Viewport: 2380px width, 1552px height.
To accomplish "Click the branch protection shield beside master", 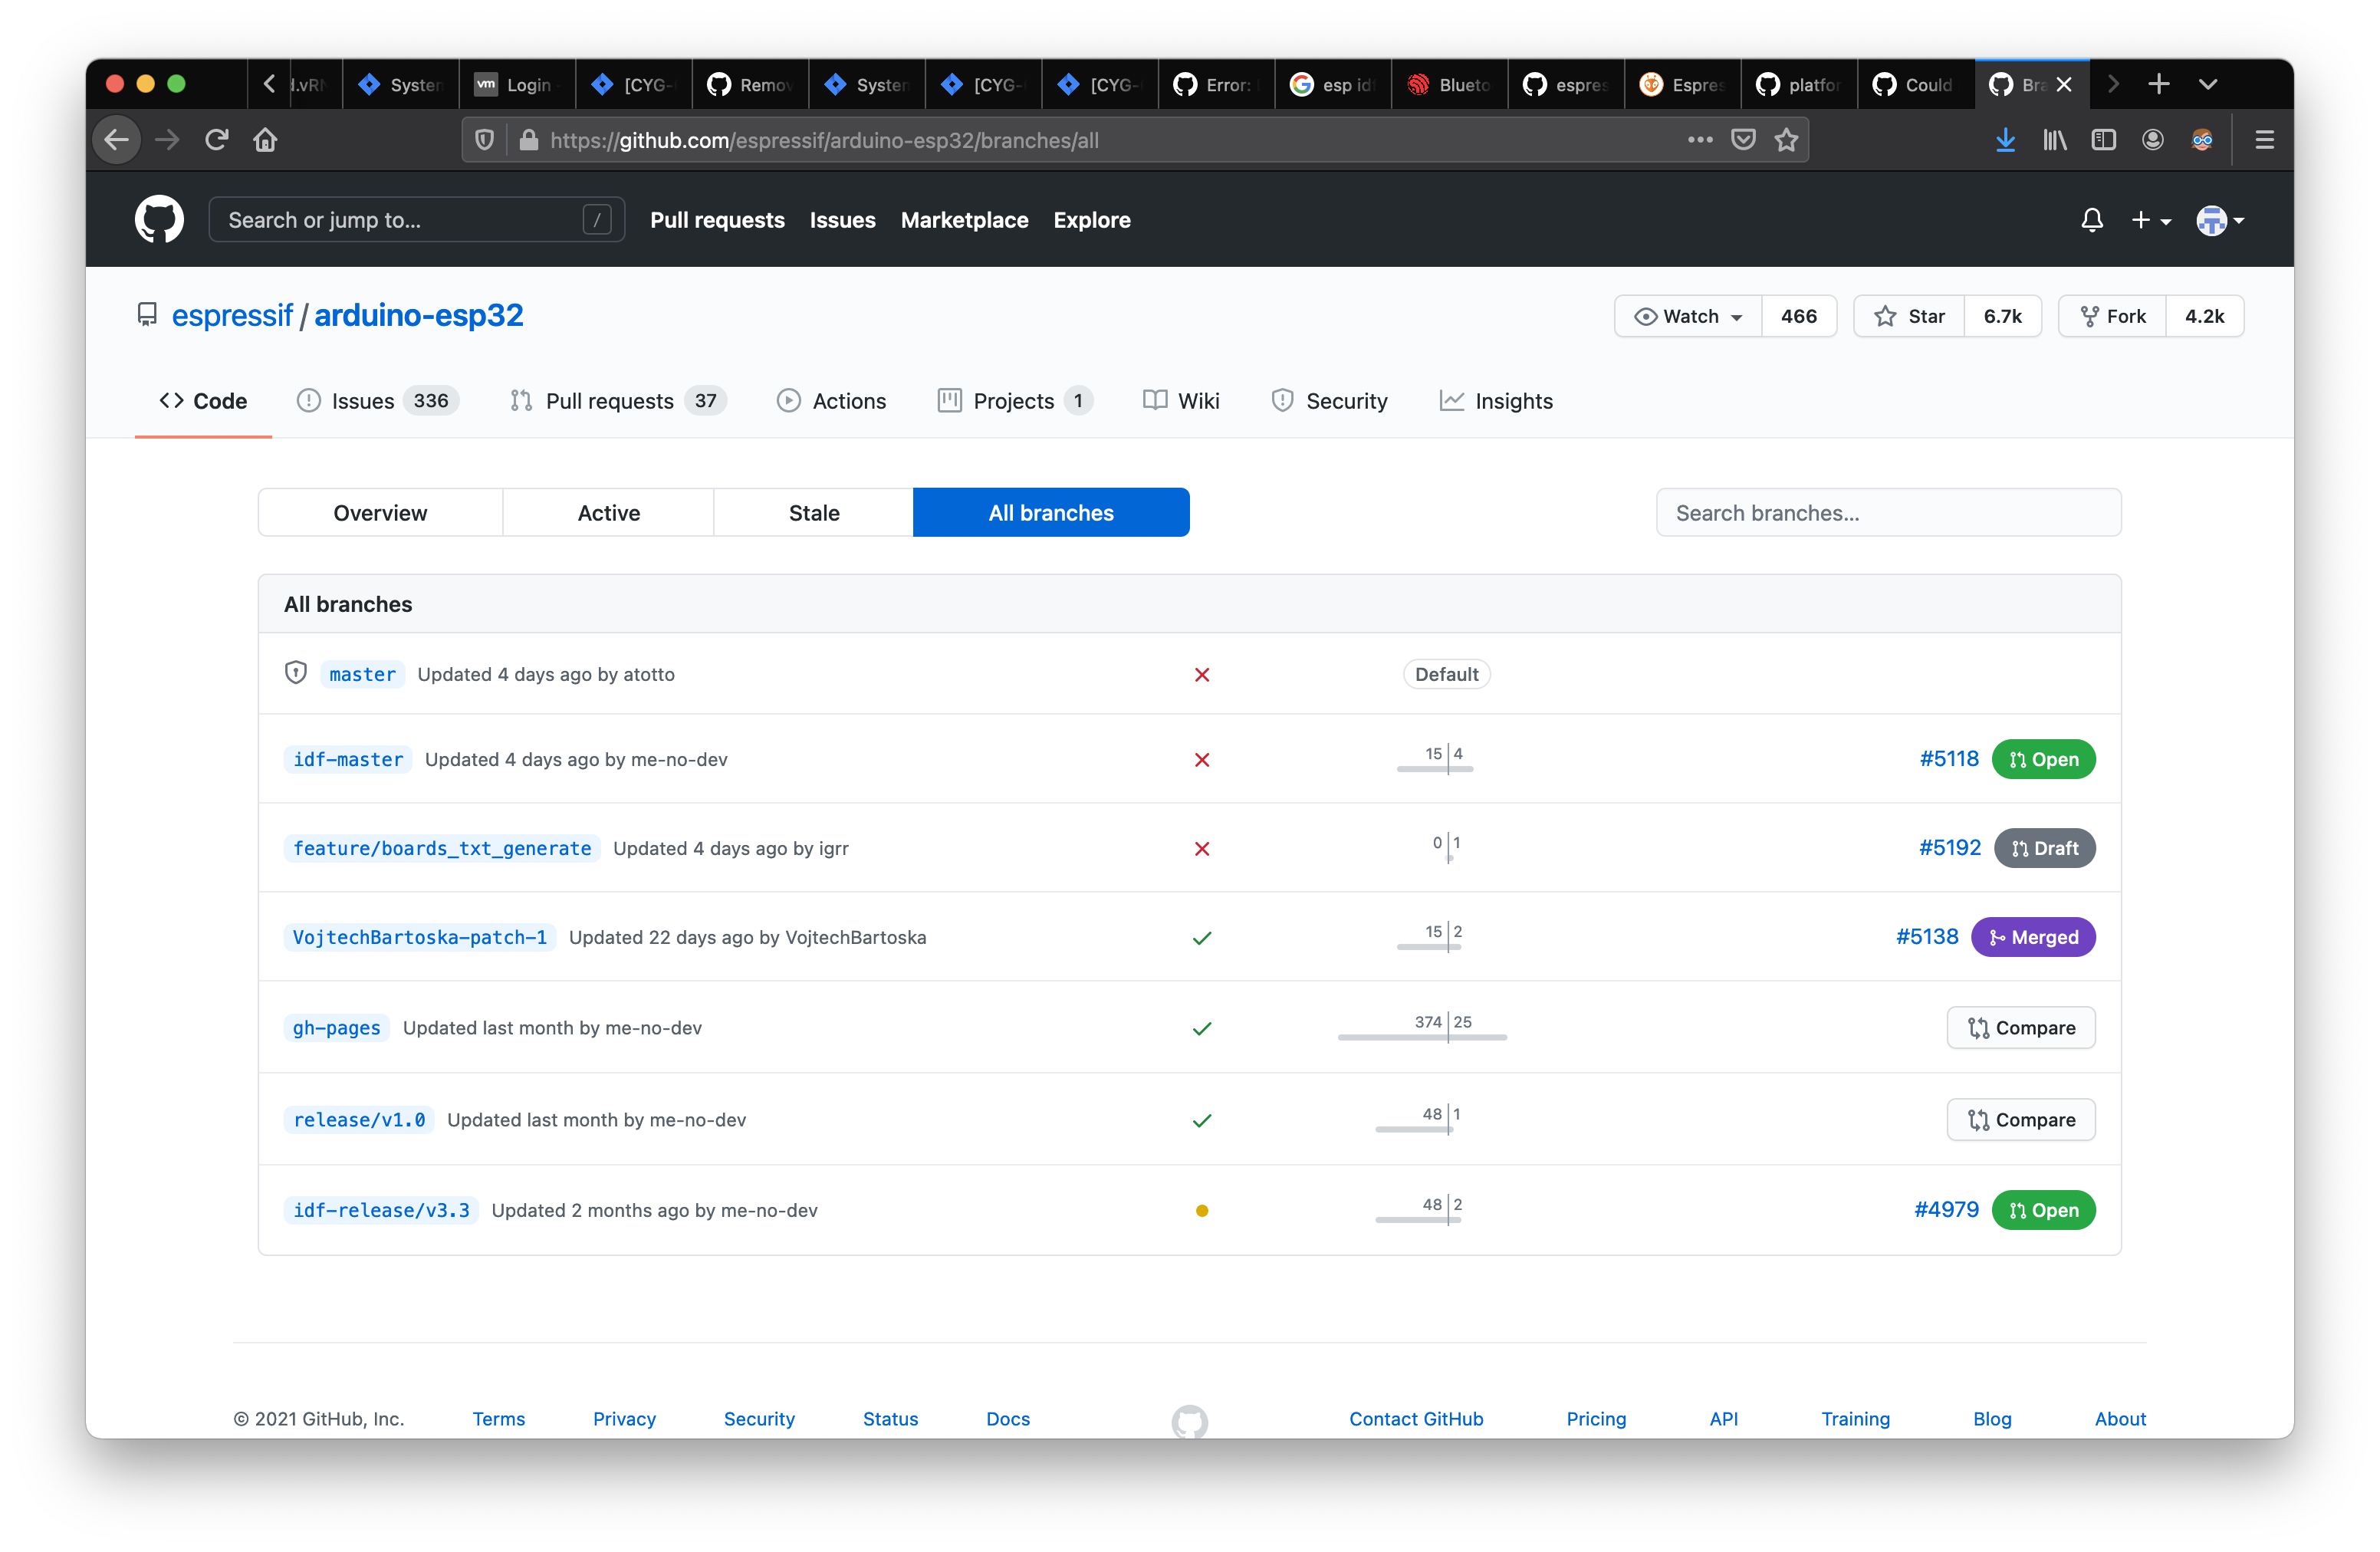I will [295, 673].
